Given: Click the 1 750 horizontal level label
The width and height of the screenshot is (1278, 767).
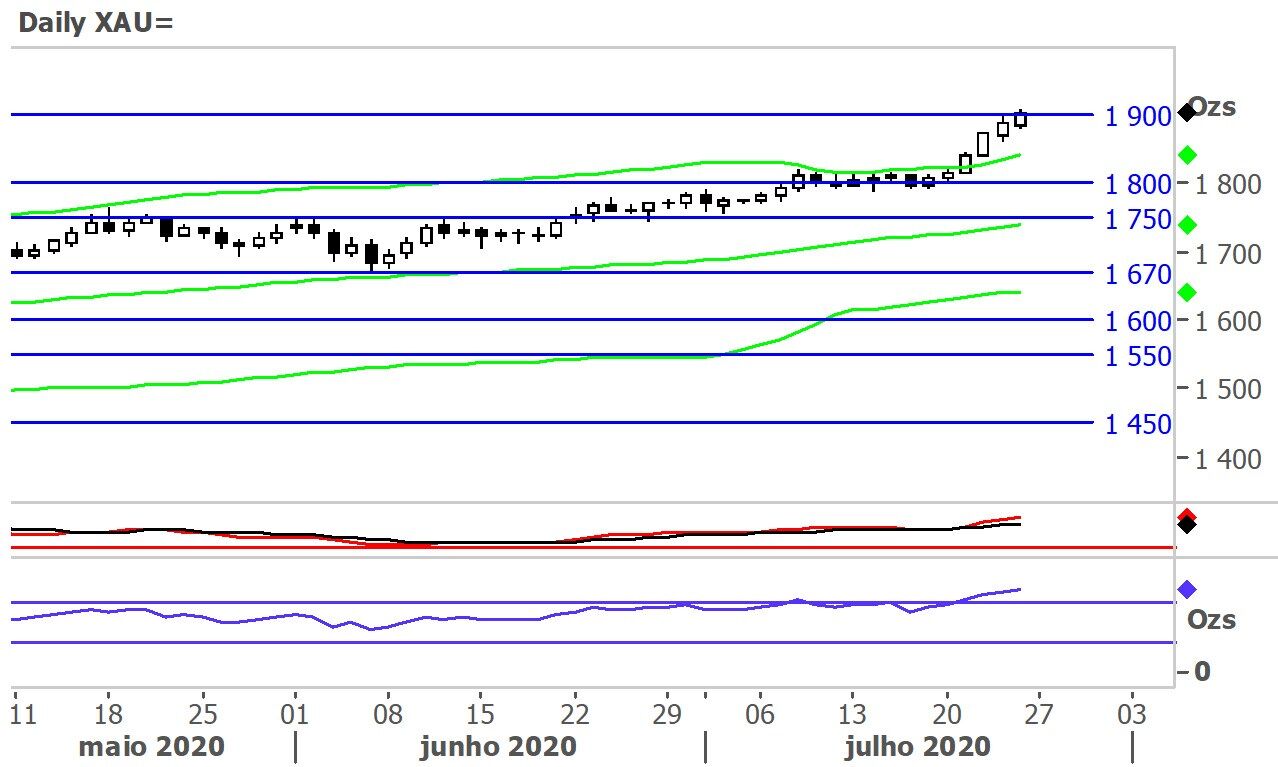Looking at the screenshot, I should (1138, 220).
